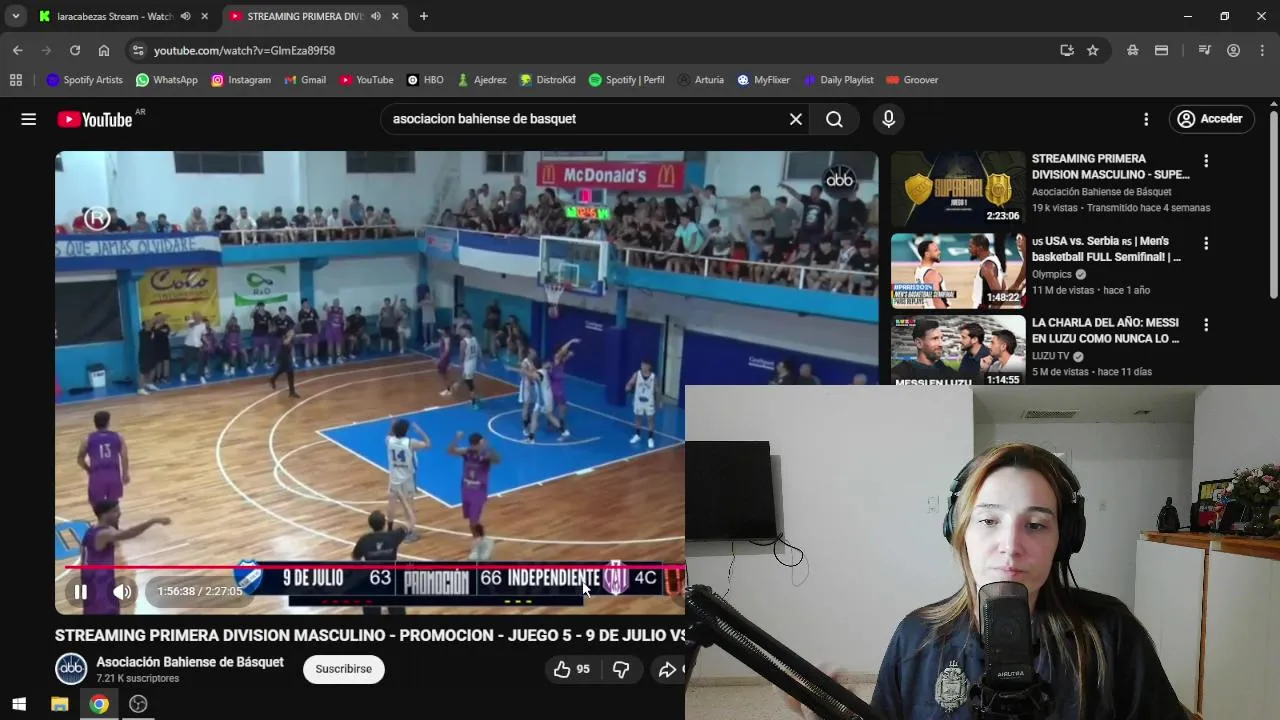Screen dimensions: 1280x720
Task: Subscribe with the Suscribirse button
Action: (x=343, y=669)
